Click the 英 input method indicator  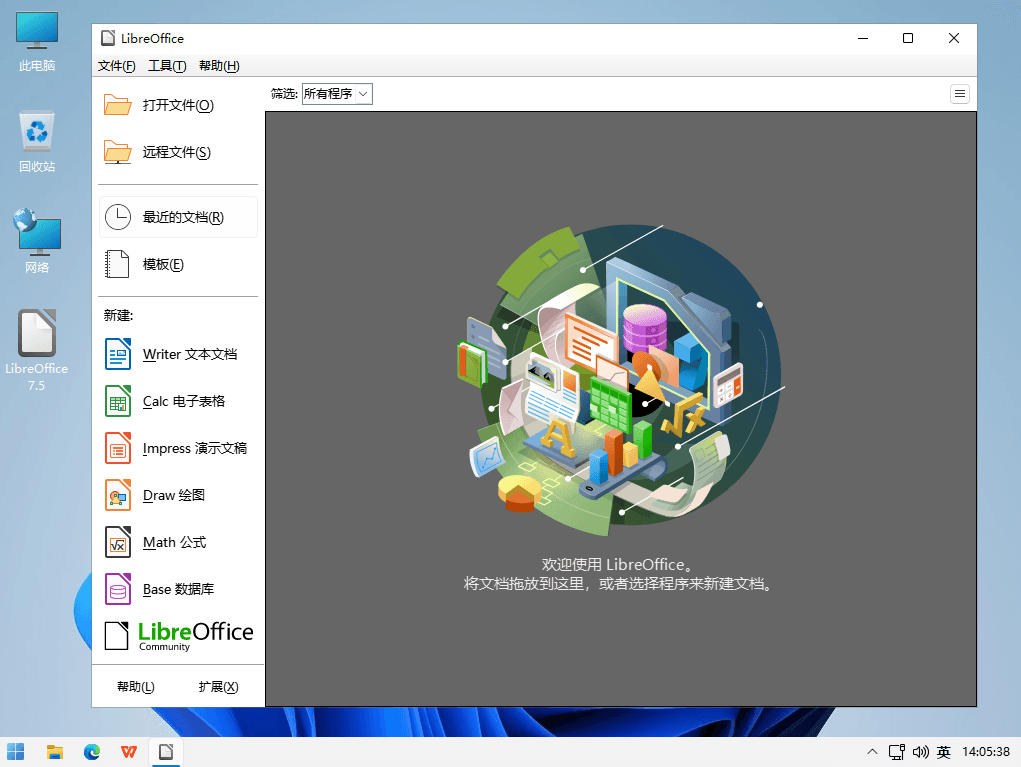[x=944, y=752]
